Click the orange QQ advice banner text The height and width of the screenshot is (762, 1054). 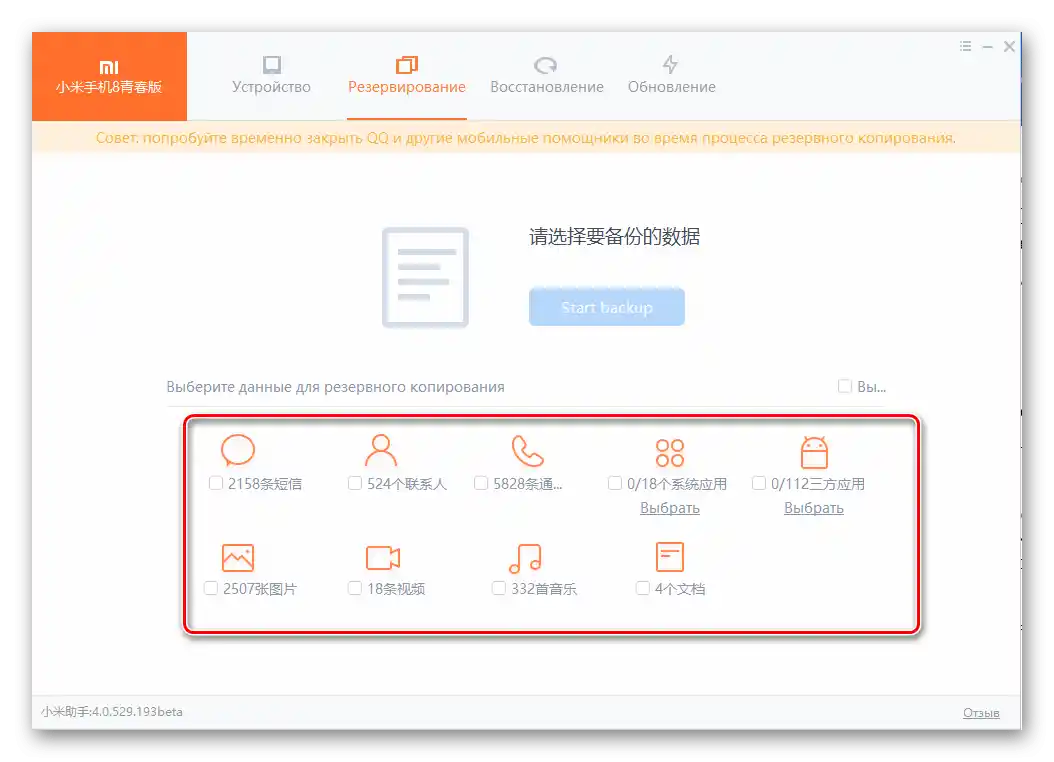click(526, 138)
